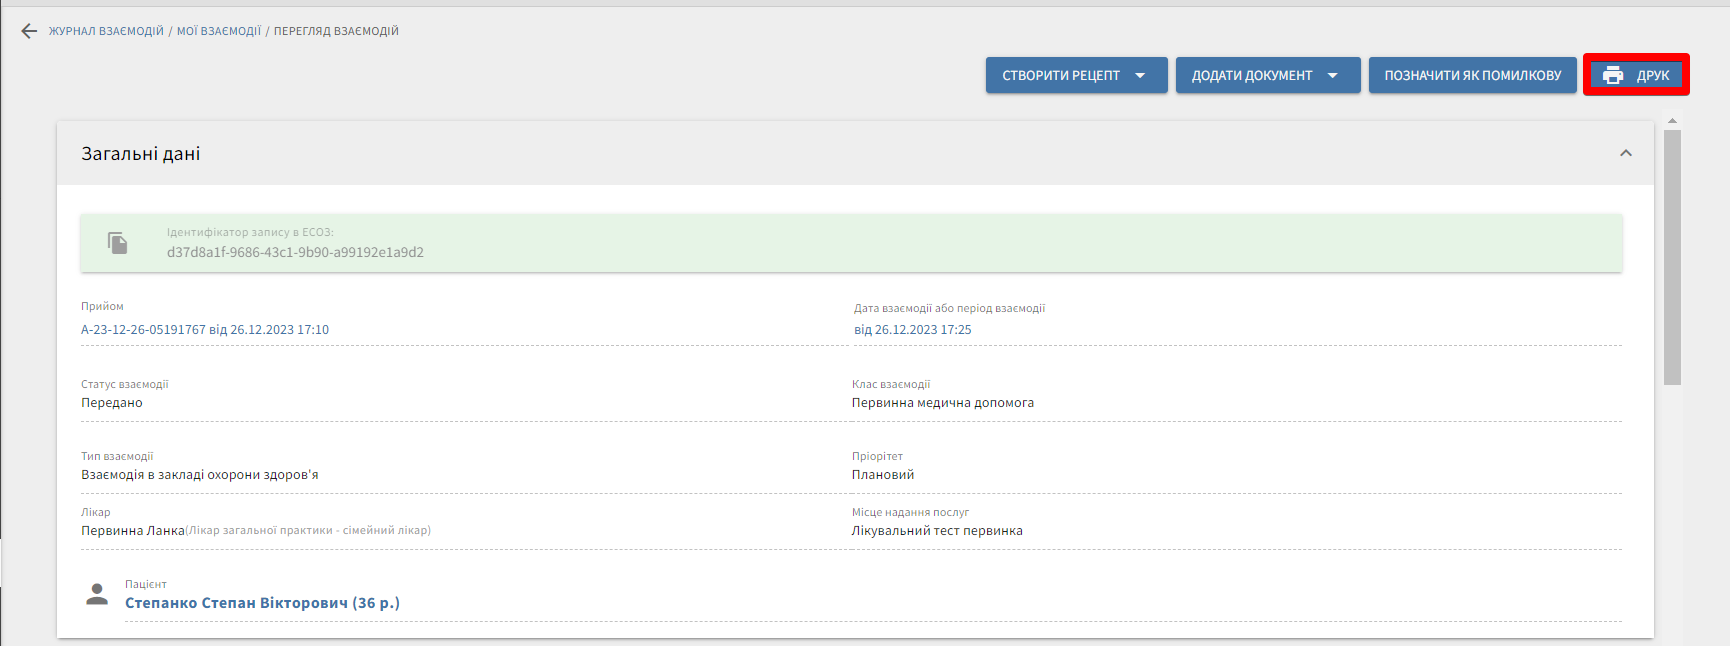This screenshot has width=1730, height=646.
Task: Click the Лікувальний тест первинка value
Action: coord(937,531)
